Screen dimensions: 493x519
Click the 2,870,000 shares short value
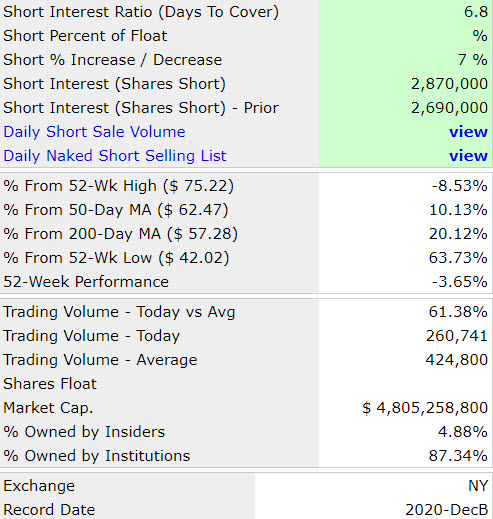pos(449,84)
